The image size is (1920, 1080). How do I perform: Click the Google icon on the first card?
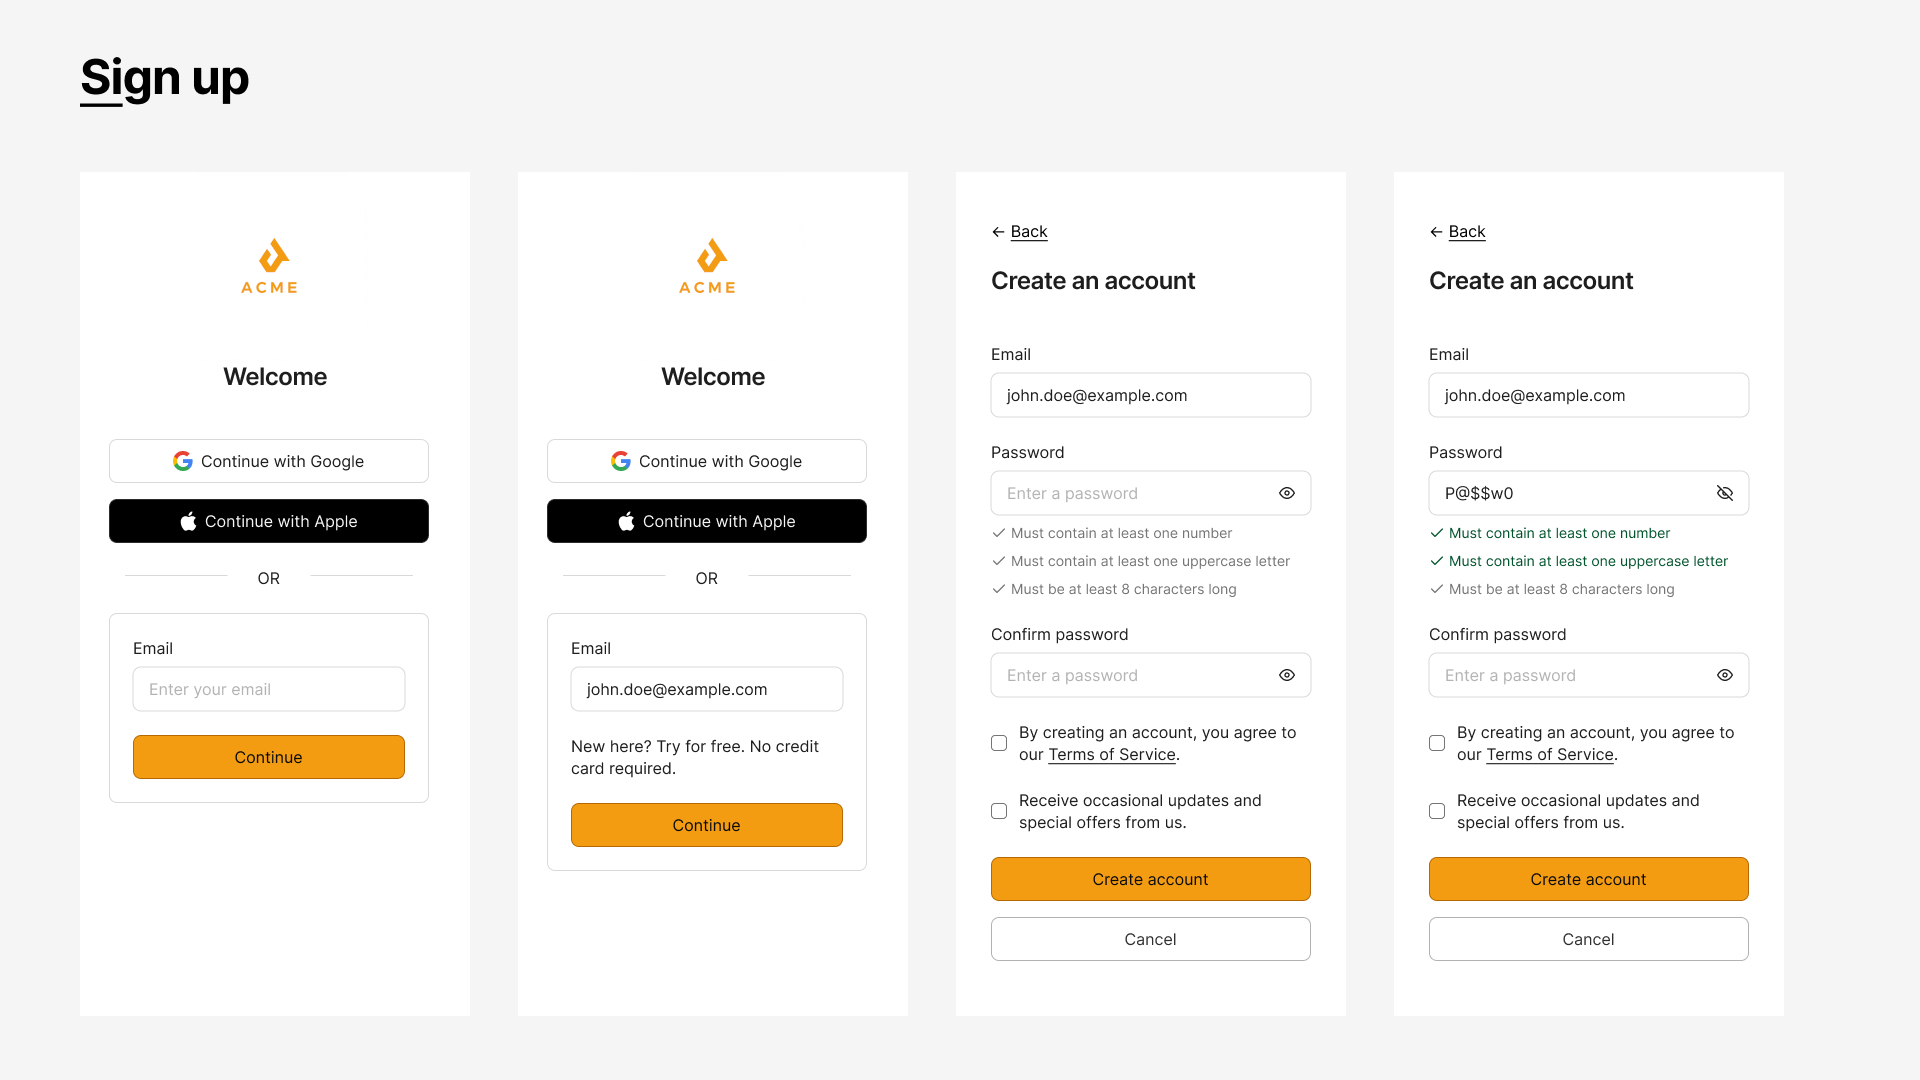pyautogui.click(x=182, y=461)
